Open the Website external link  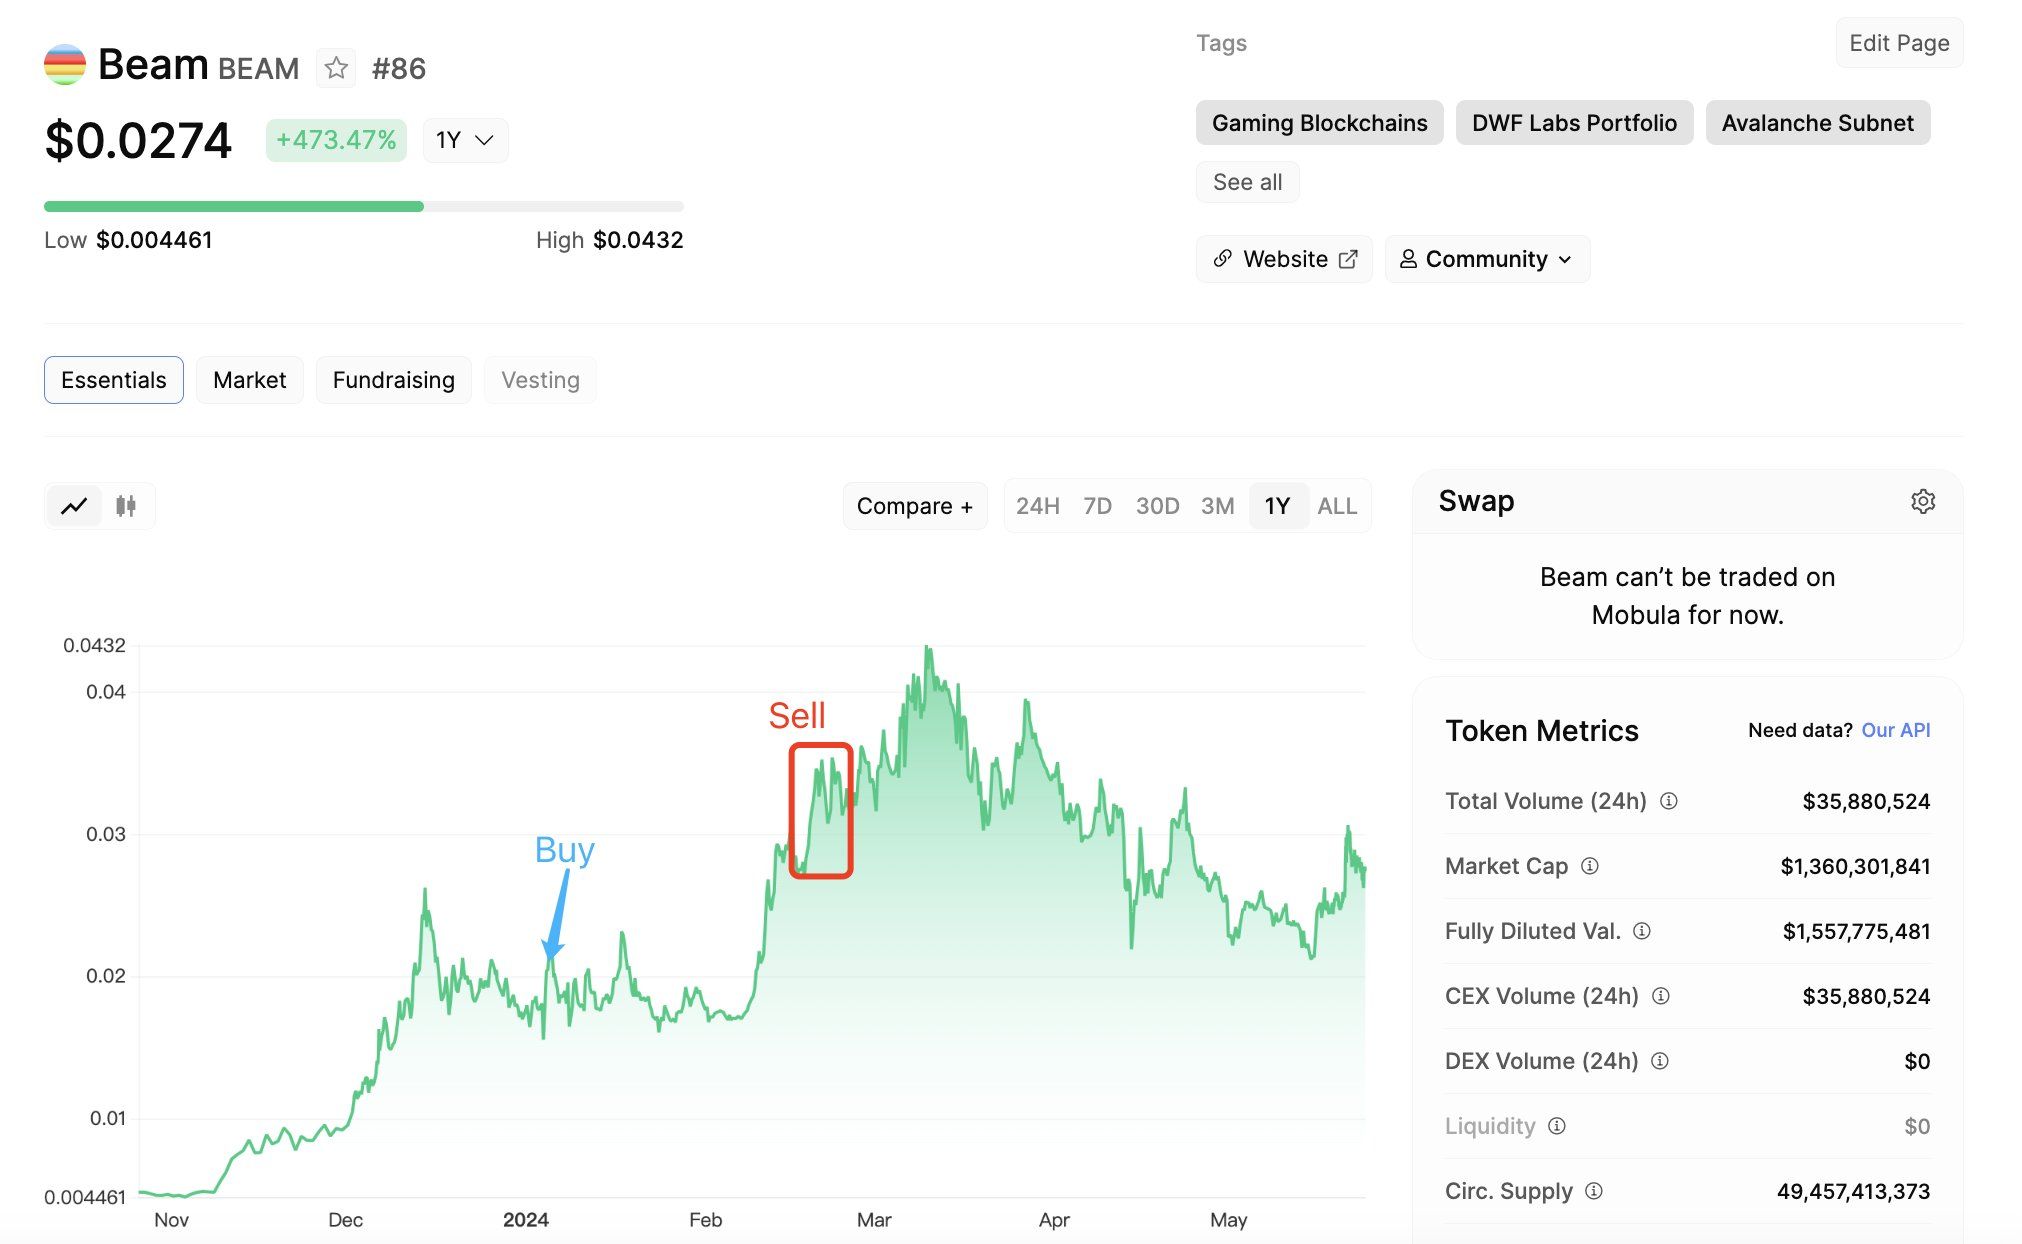1284,259
